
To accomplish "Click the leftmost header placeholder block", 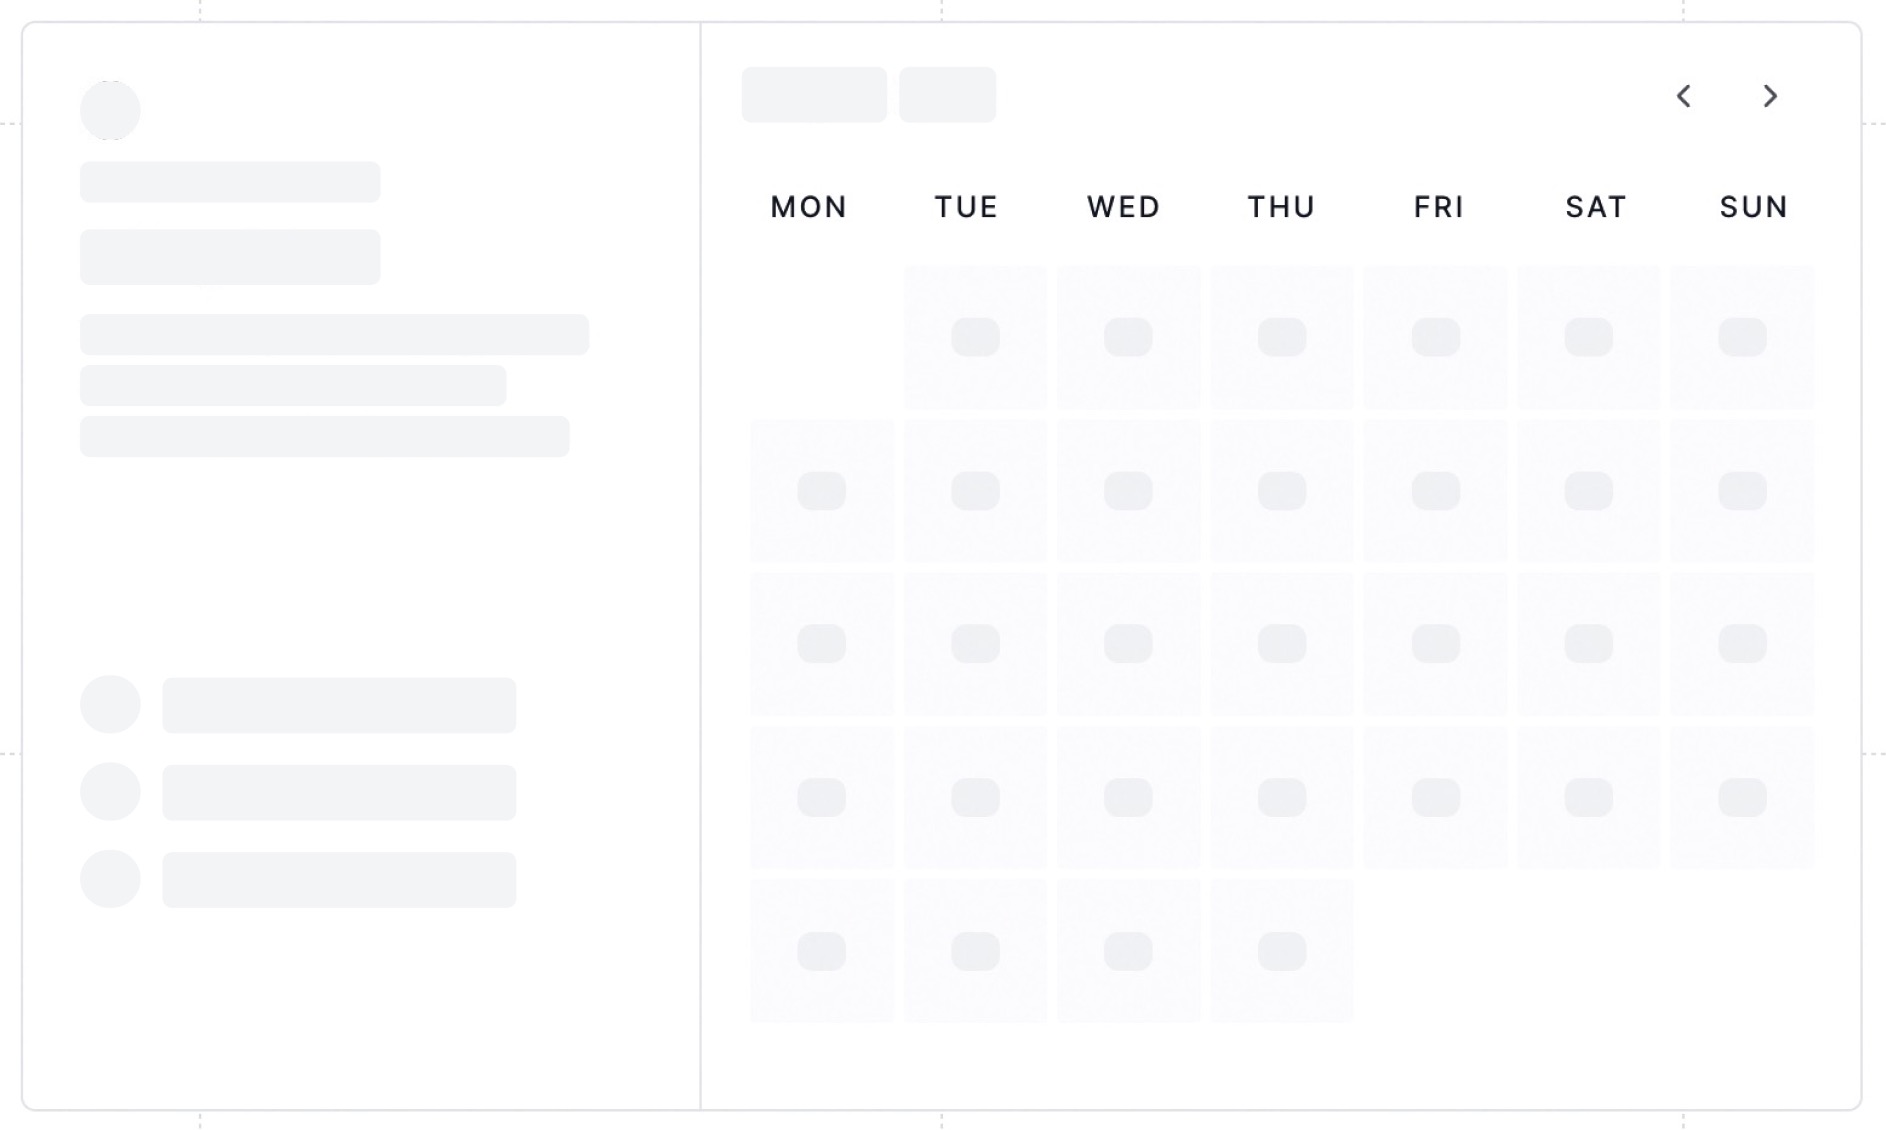I will coord(813,94).
